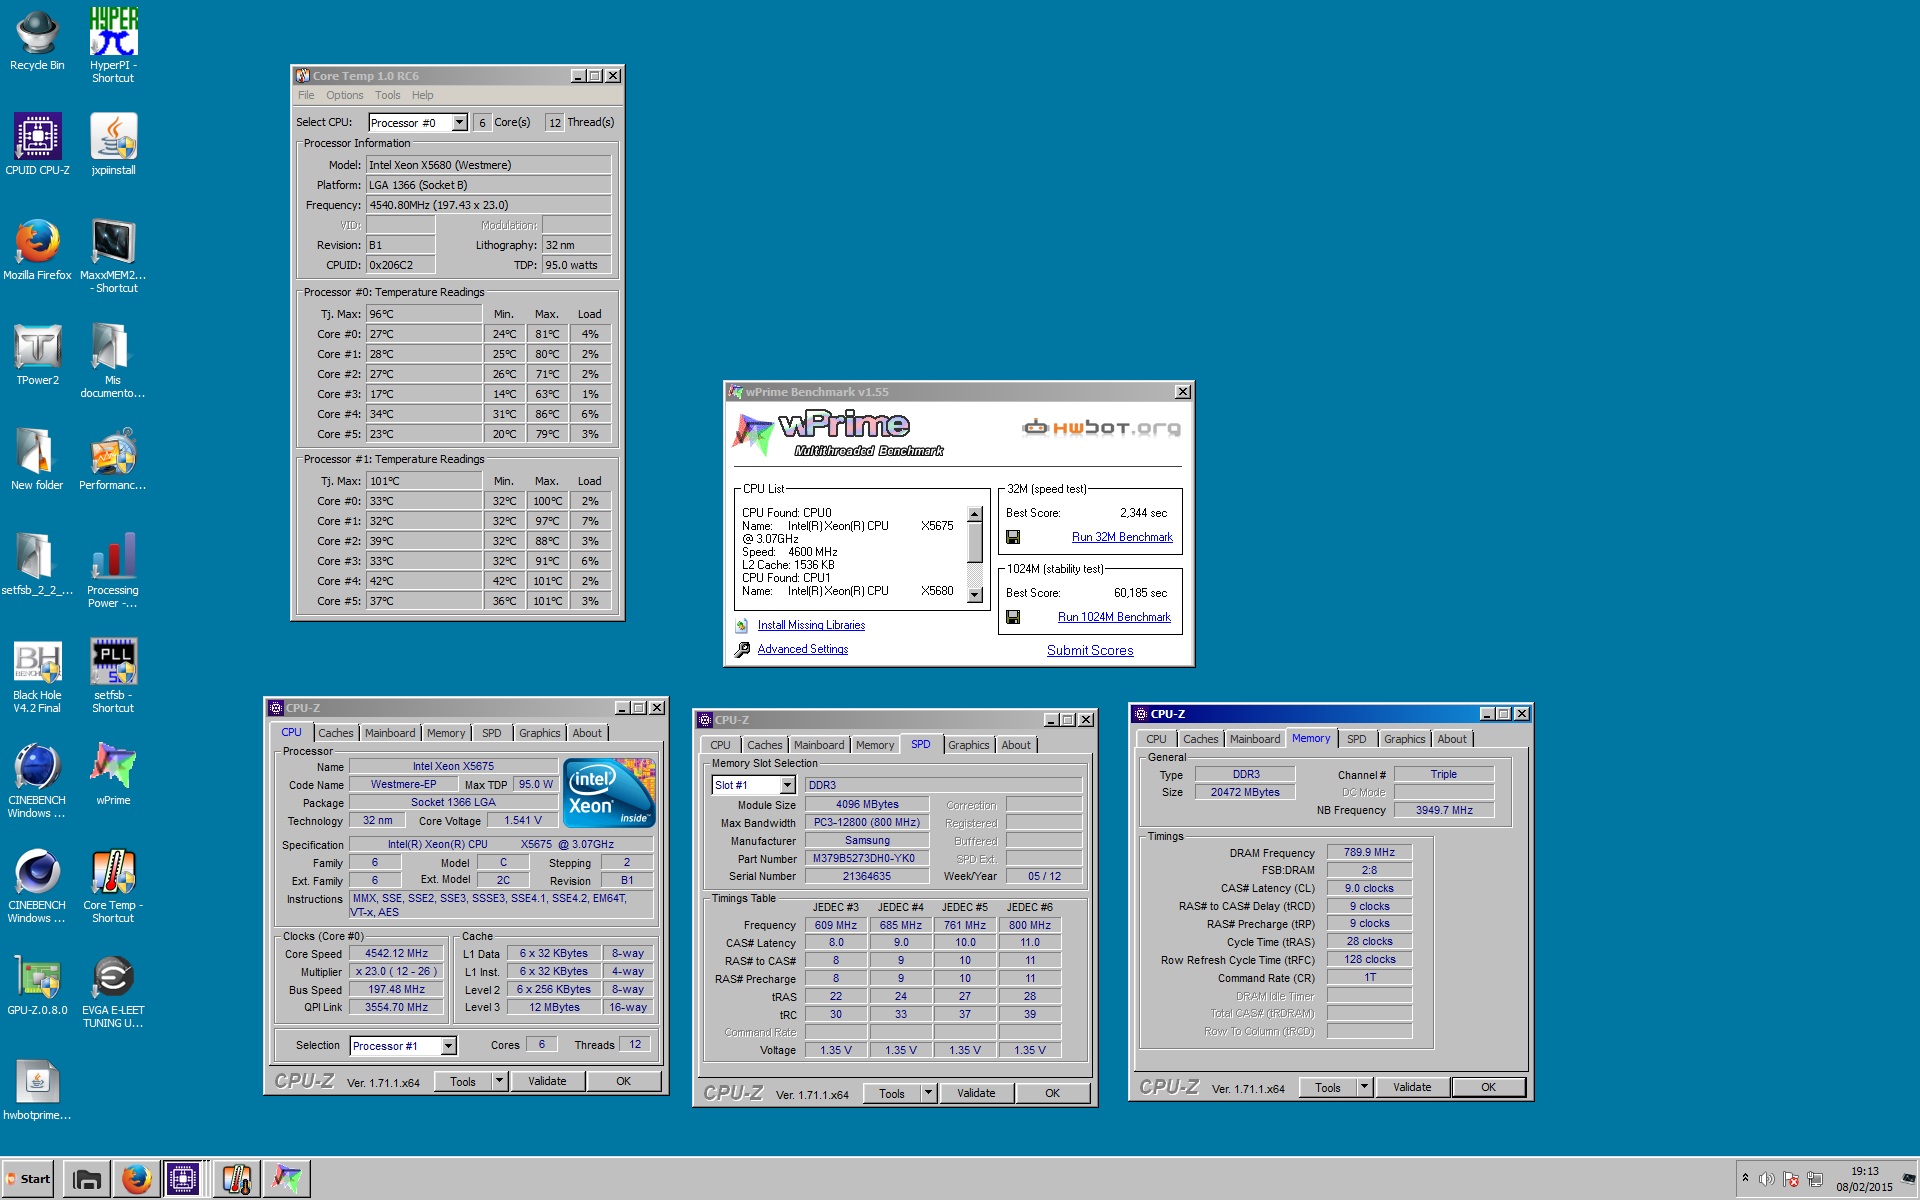Click the CPU-Z taskbar button
This screenshot has height=1200, width=1920.
(184, 1179)
